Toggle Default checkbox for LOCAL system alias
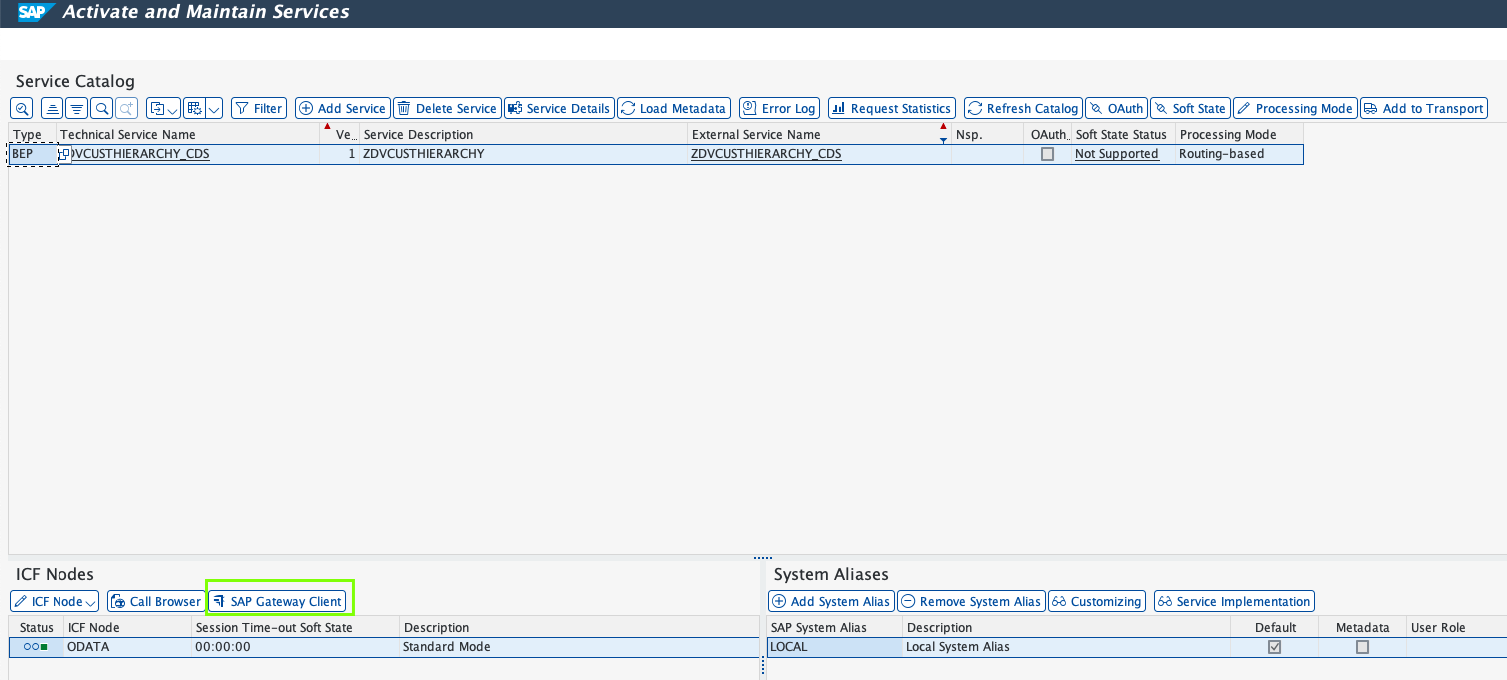 coord(1274,647)
